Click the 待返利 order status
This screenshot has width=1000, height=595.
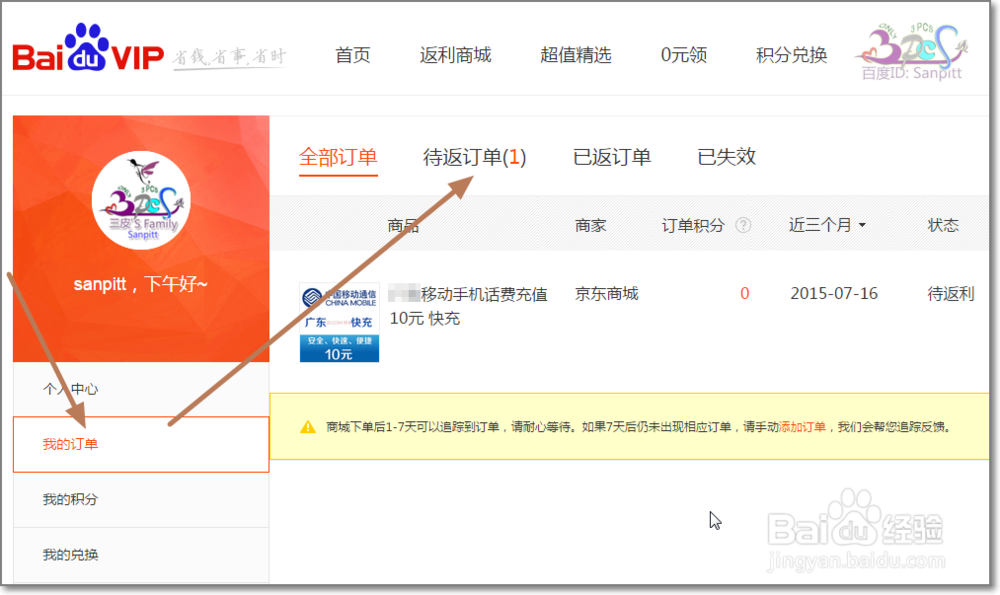pos(950,293)
